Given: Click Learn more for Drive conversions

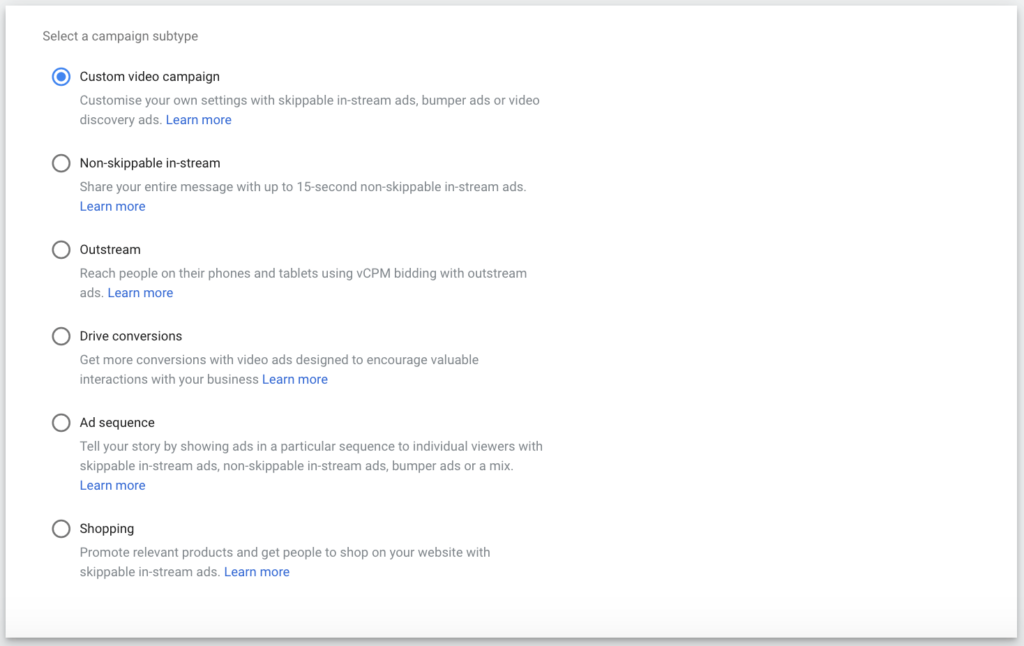Looking at the screenshot, I should pyautogui.click(x=295, y=380).
